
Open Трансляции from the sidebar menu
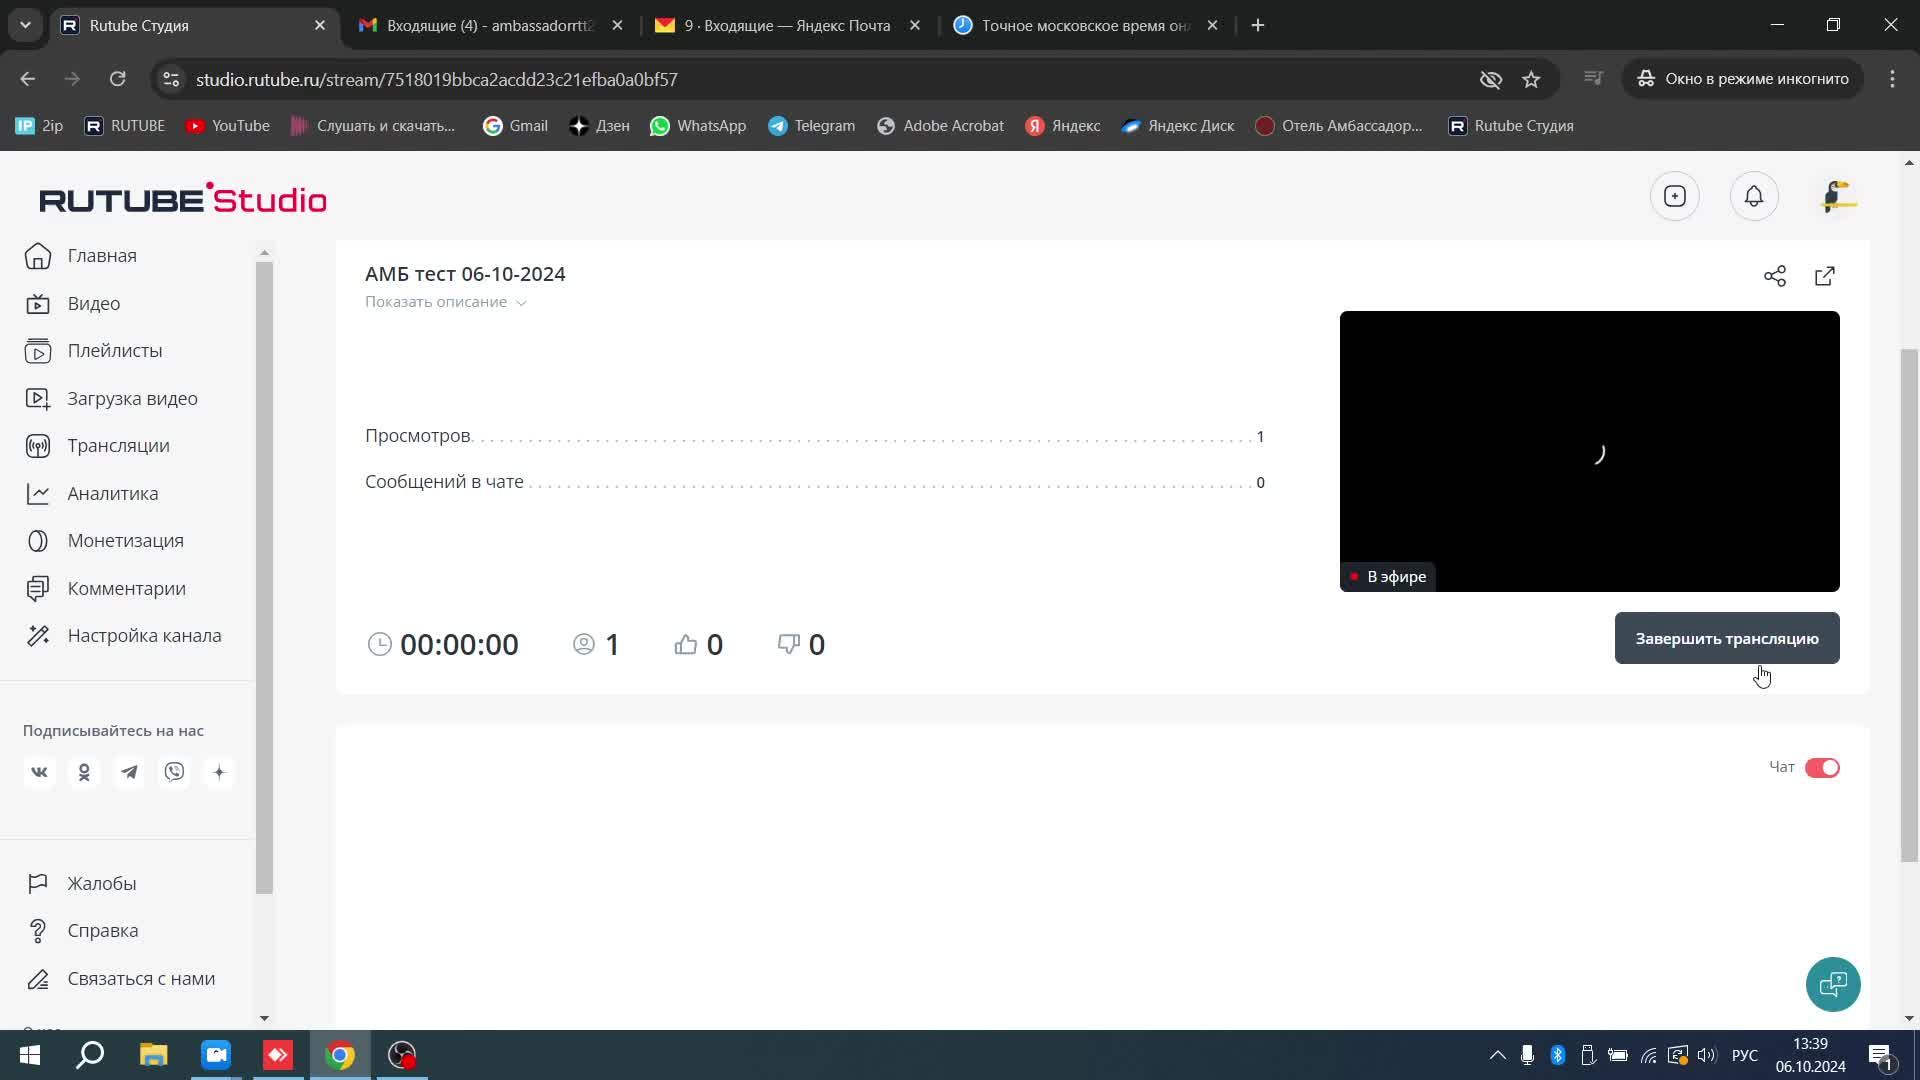pyautogui.click(x=119, y=444)
